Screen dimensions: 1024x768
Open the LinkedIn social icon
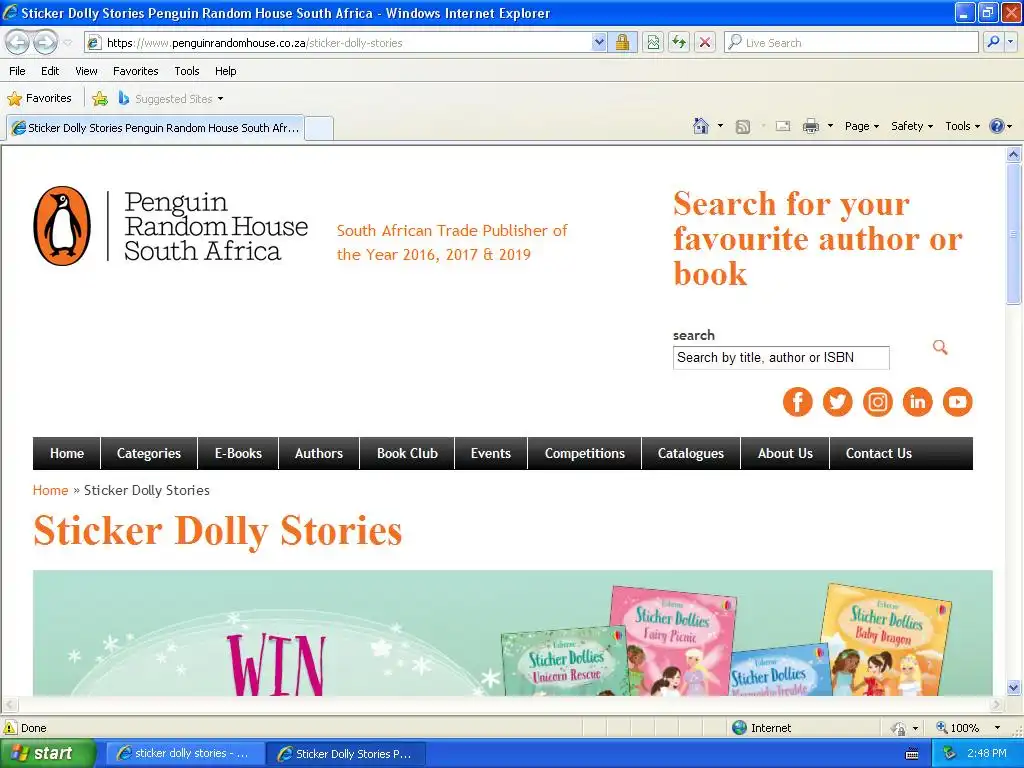point(918,402)
